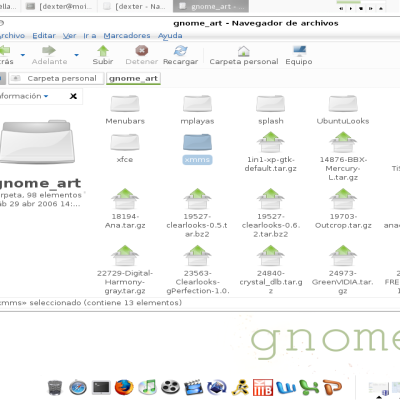Click the Detener (stop) toolbar button
The width and height of the screenshot is (400, 400).
coord(142,55)
